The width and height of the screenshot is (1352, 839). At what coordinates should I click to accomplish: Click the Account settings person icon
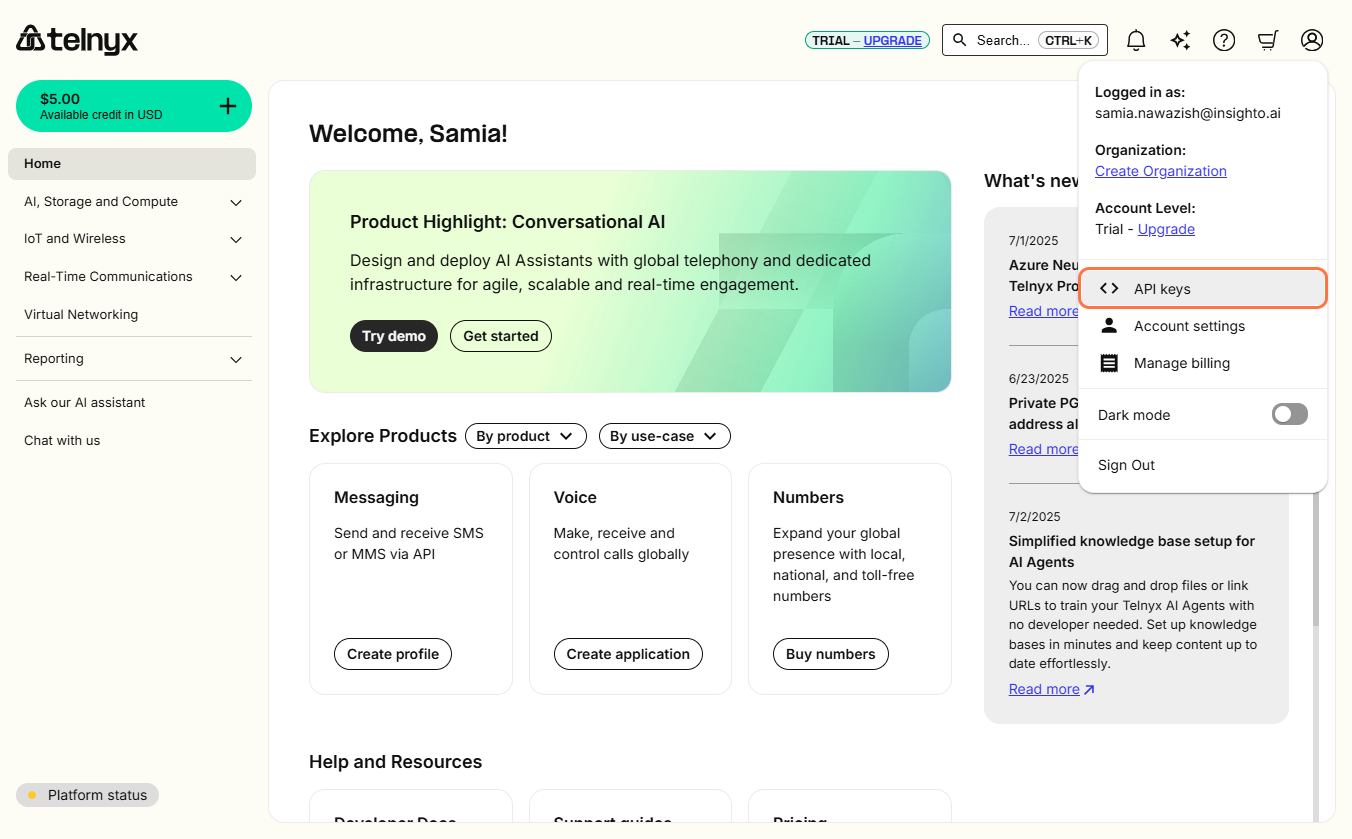point(1109,326)
